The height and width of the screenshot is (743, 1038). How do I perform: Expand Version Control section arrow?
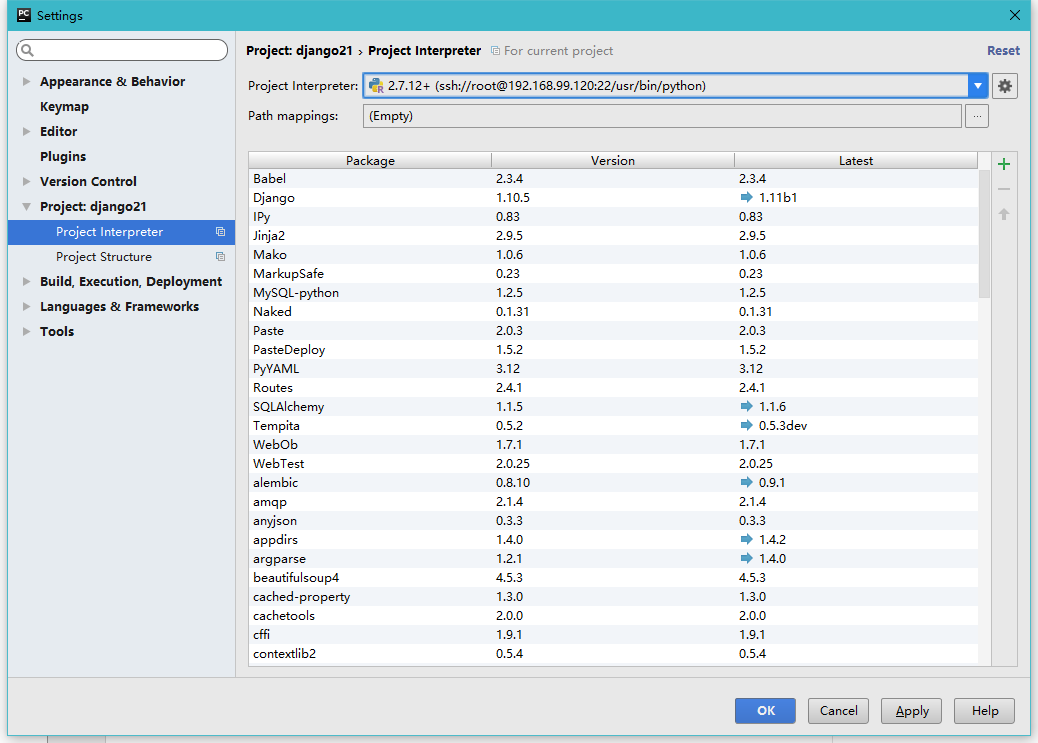(26, 181)
